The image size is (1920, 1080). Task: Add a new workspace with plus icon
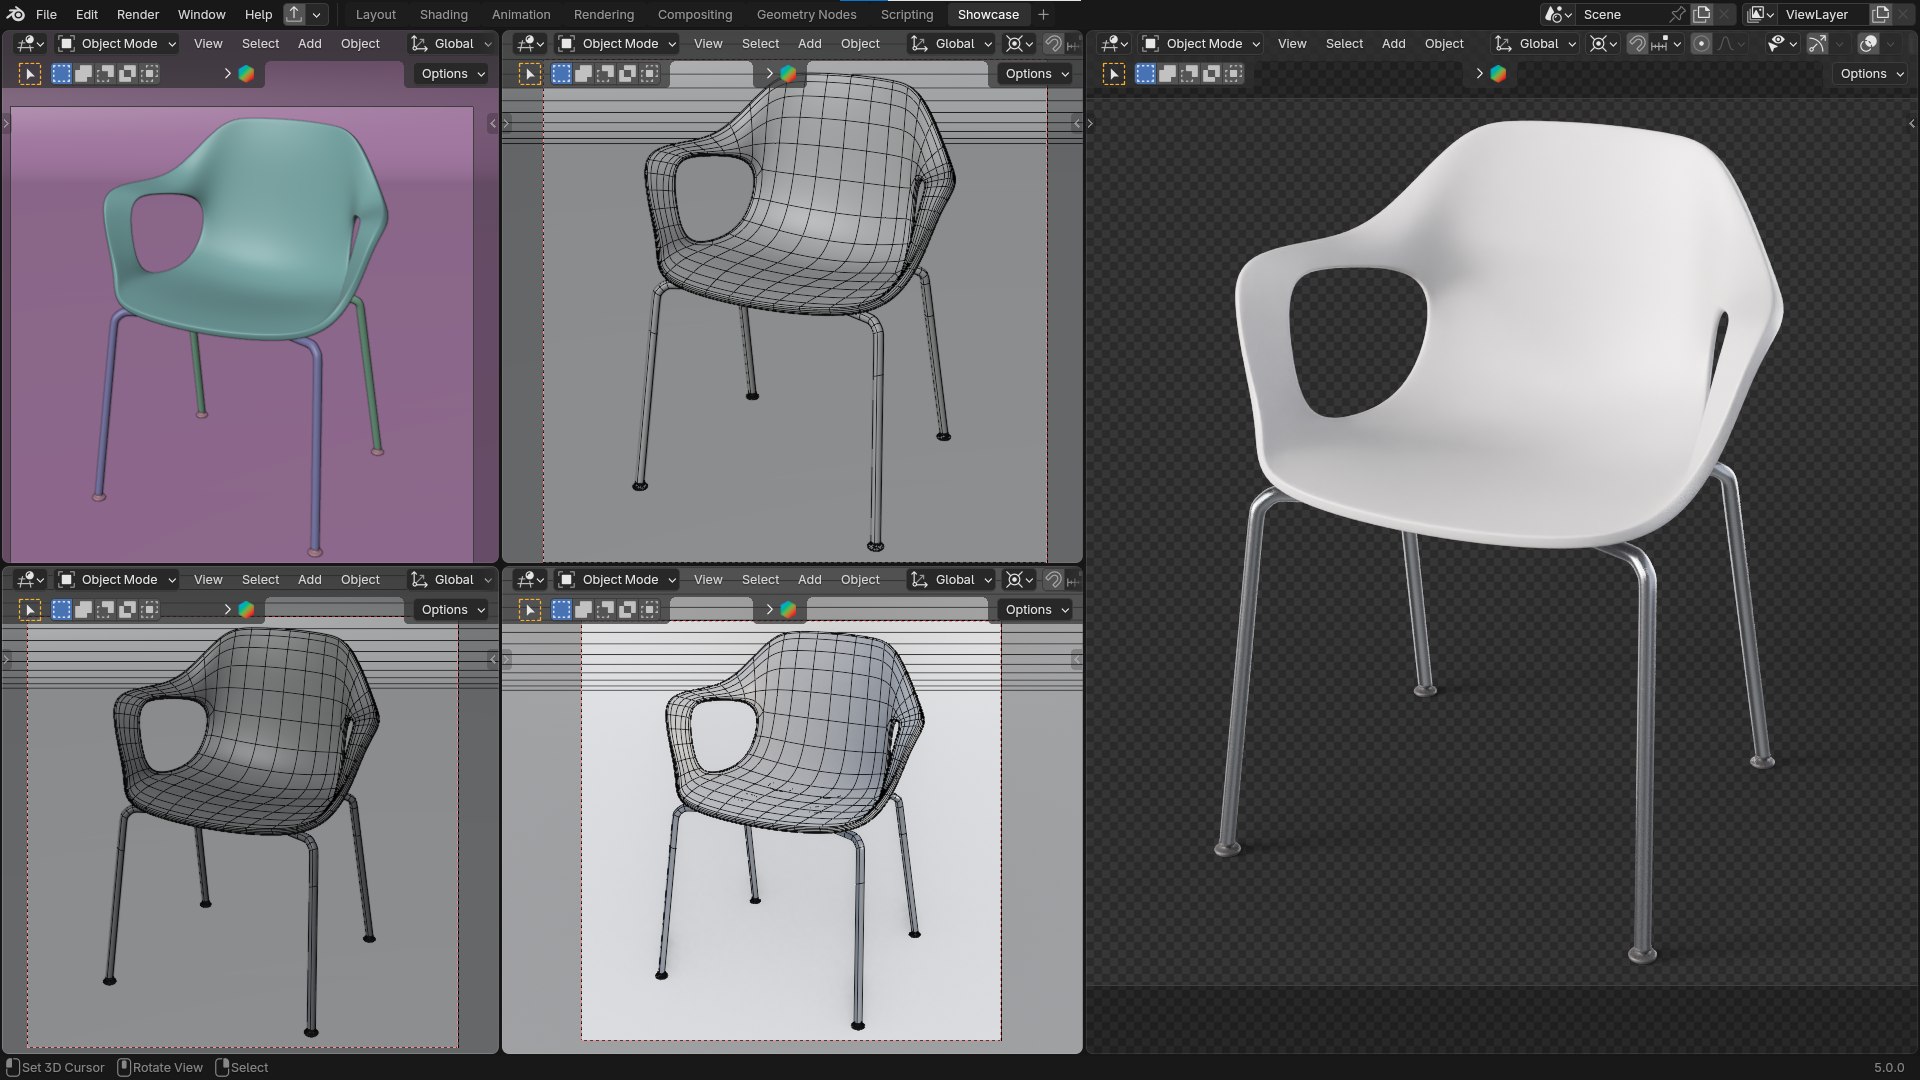pyautogui.click(x=1043, y=14)
